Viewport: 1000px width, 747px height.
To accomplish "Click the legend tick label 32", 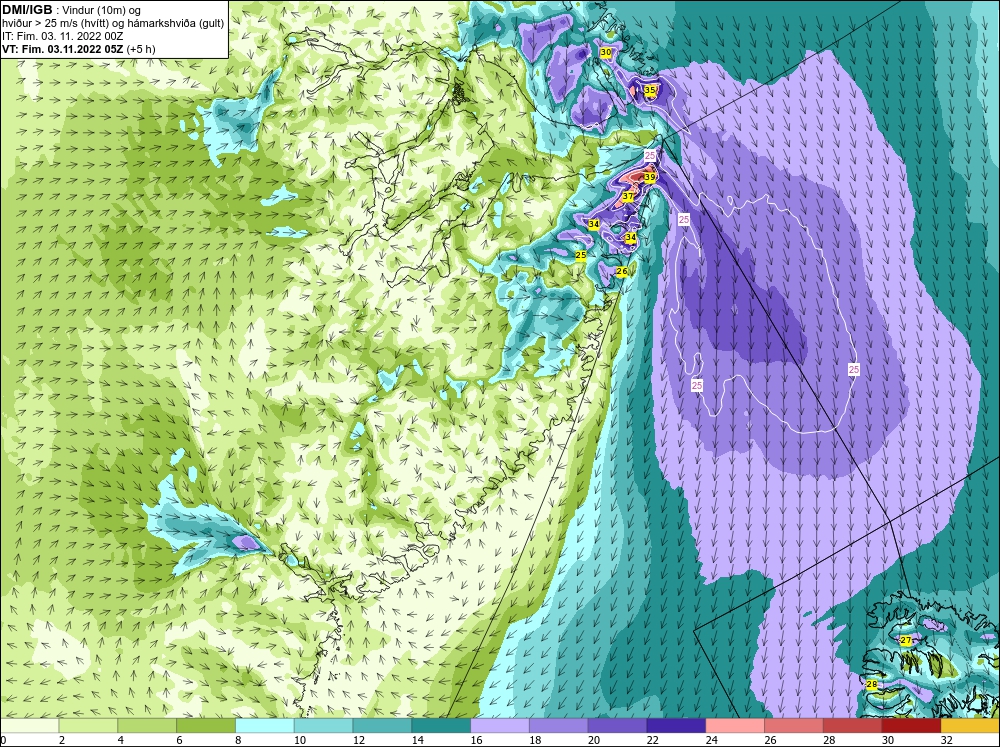I will click(x=946, y=740).
